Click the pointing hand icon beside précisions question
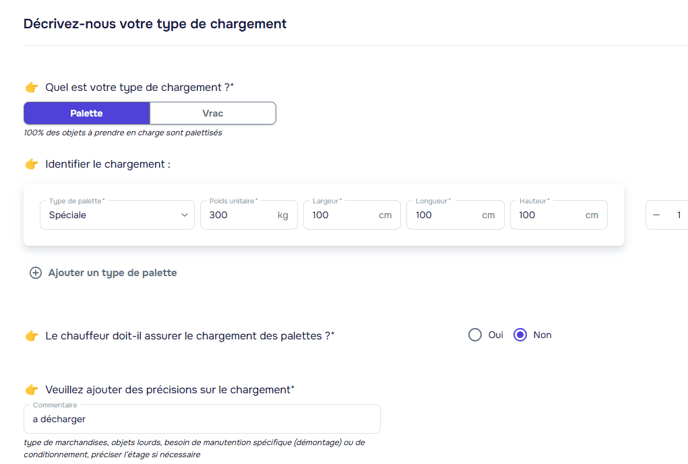 pos(32,390)
